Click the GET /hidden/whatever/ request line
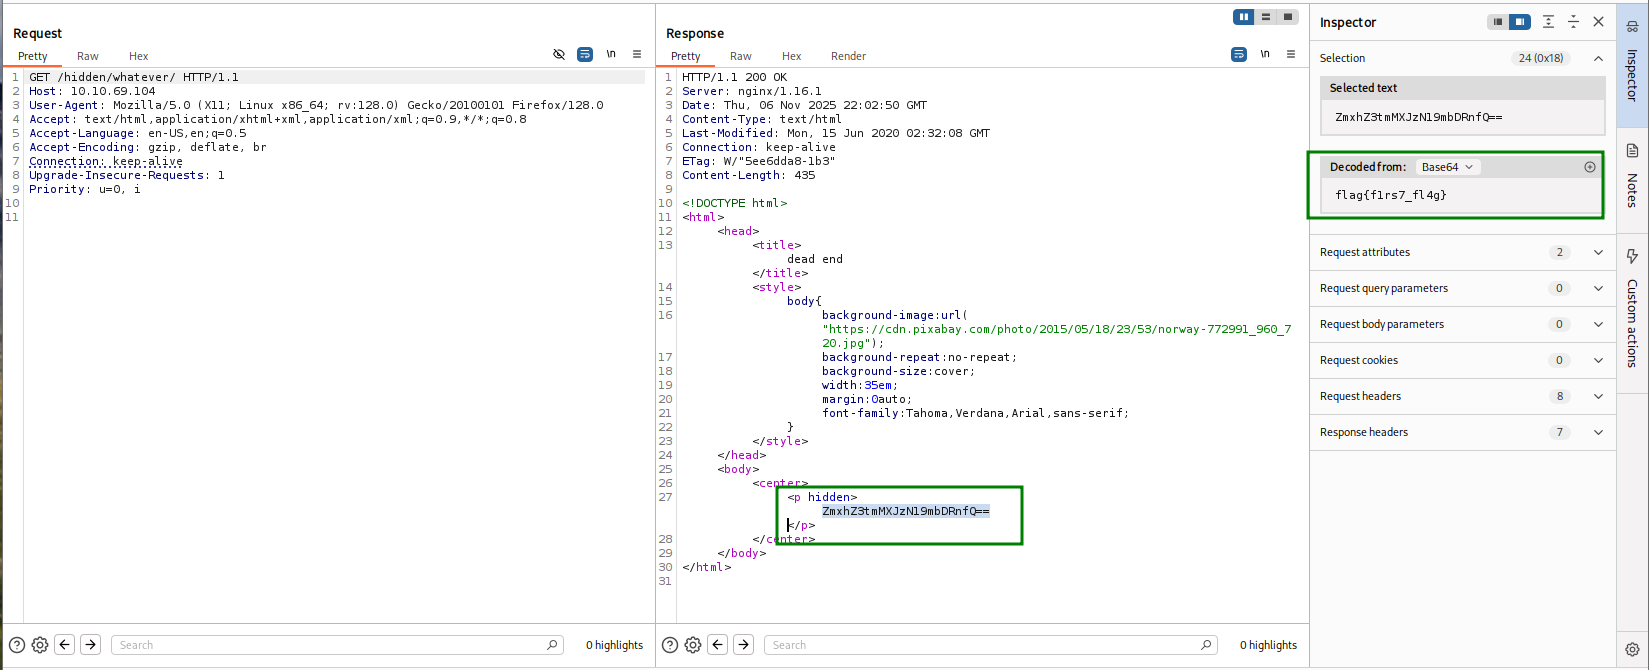Image resolution: width=1649 pixels, height=670 pixels. (134, 77)
